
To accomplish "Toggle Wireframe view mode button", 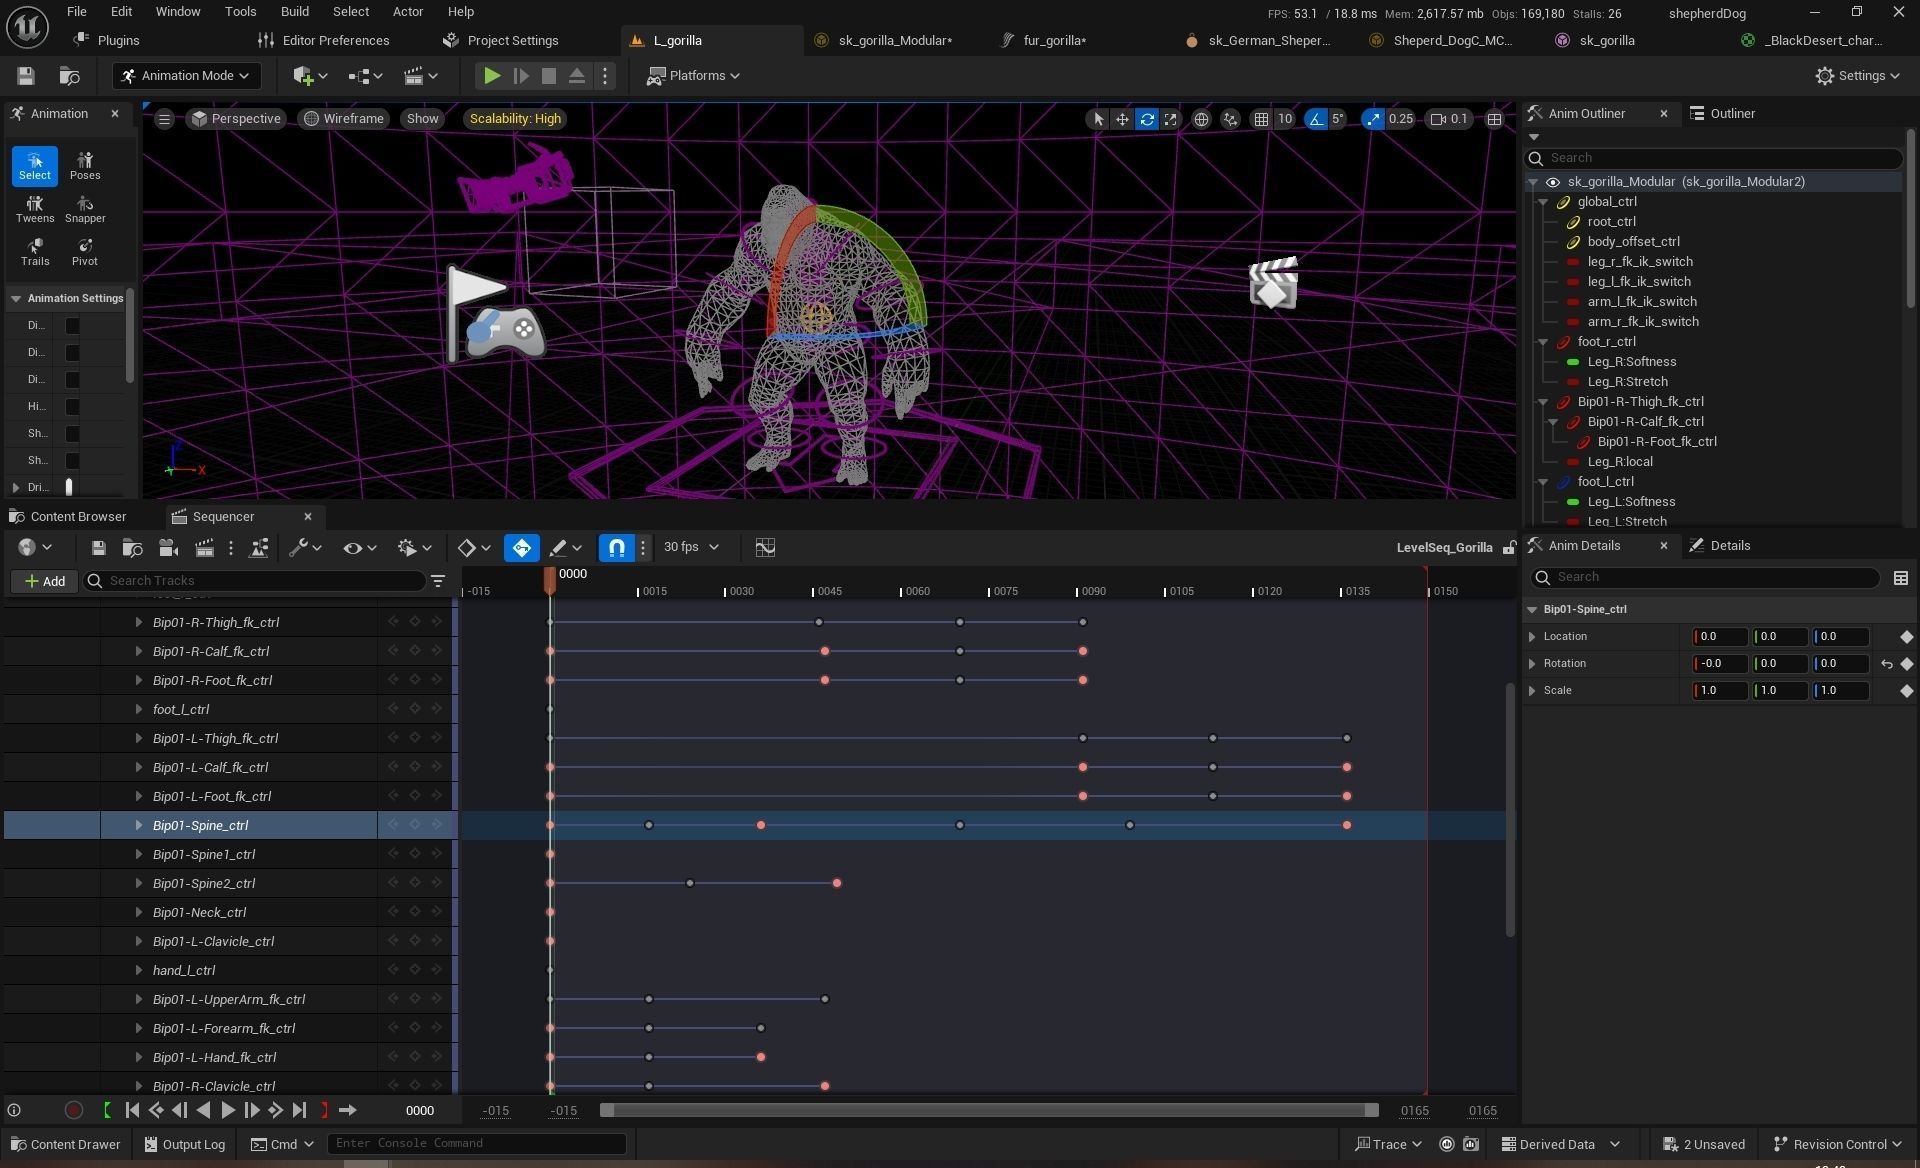I will tap(344, 119).
